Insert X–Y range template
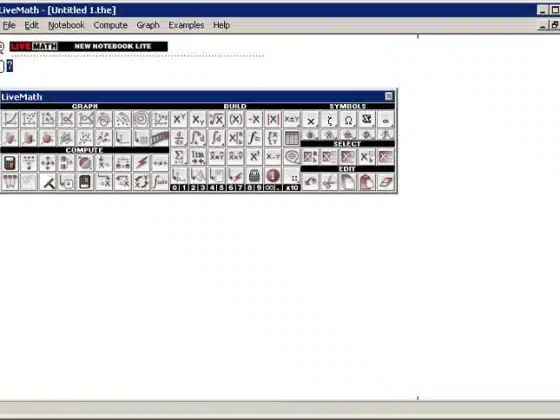The width and height of the screenshot is (560, 420). tap(273, 156)
